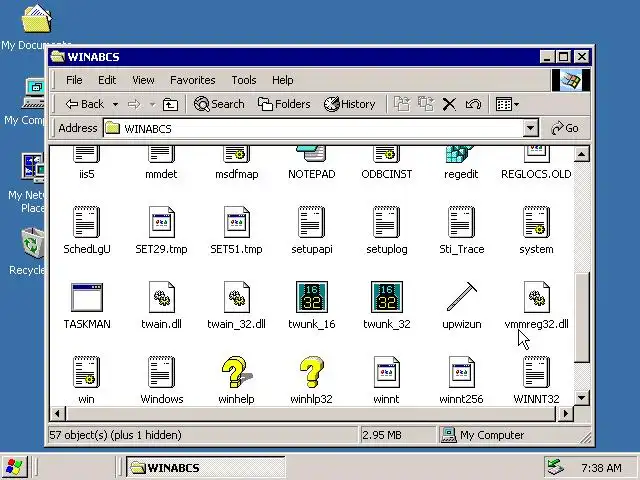Click the Up one level toolbar icon

171,104
